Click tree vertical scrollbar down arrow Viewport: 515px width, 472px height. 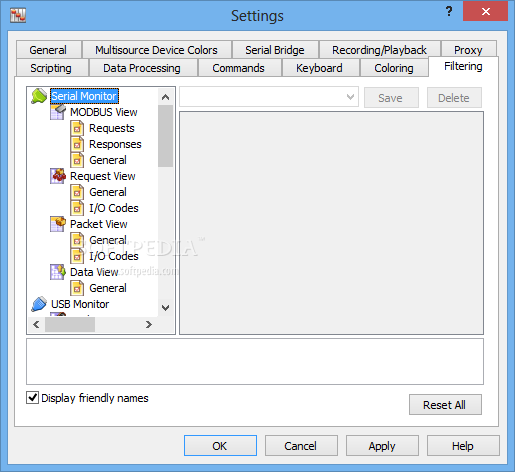pos(165,308)
